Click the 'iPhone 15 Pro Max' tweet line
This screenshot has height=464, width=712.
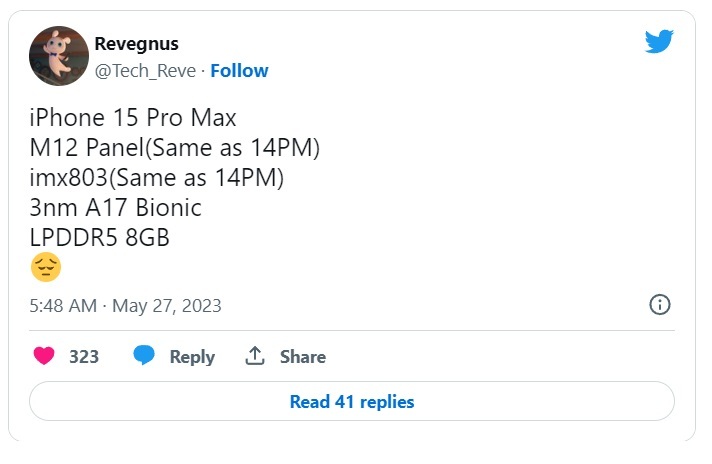tap(134, 118)
